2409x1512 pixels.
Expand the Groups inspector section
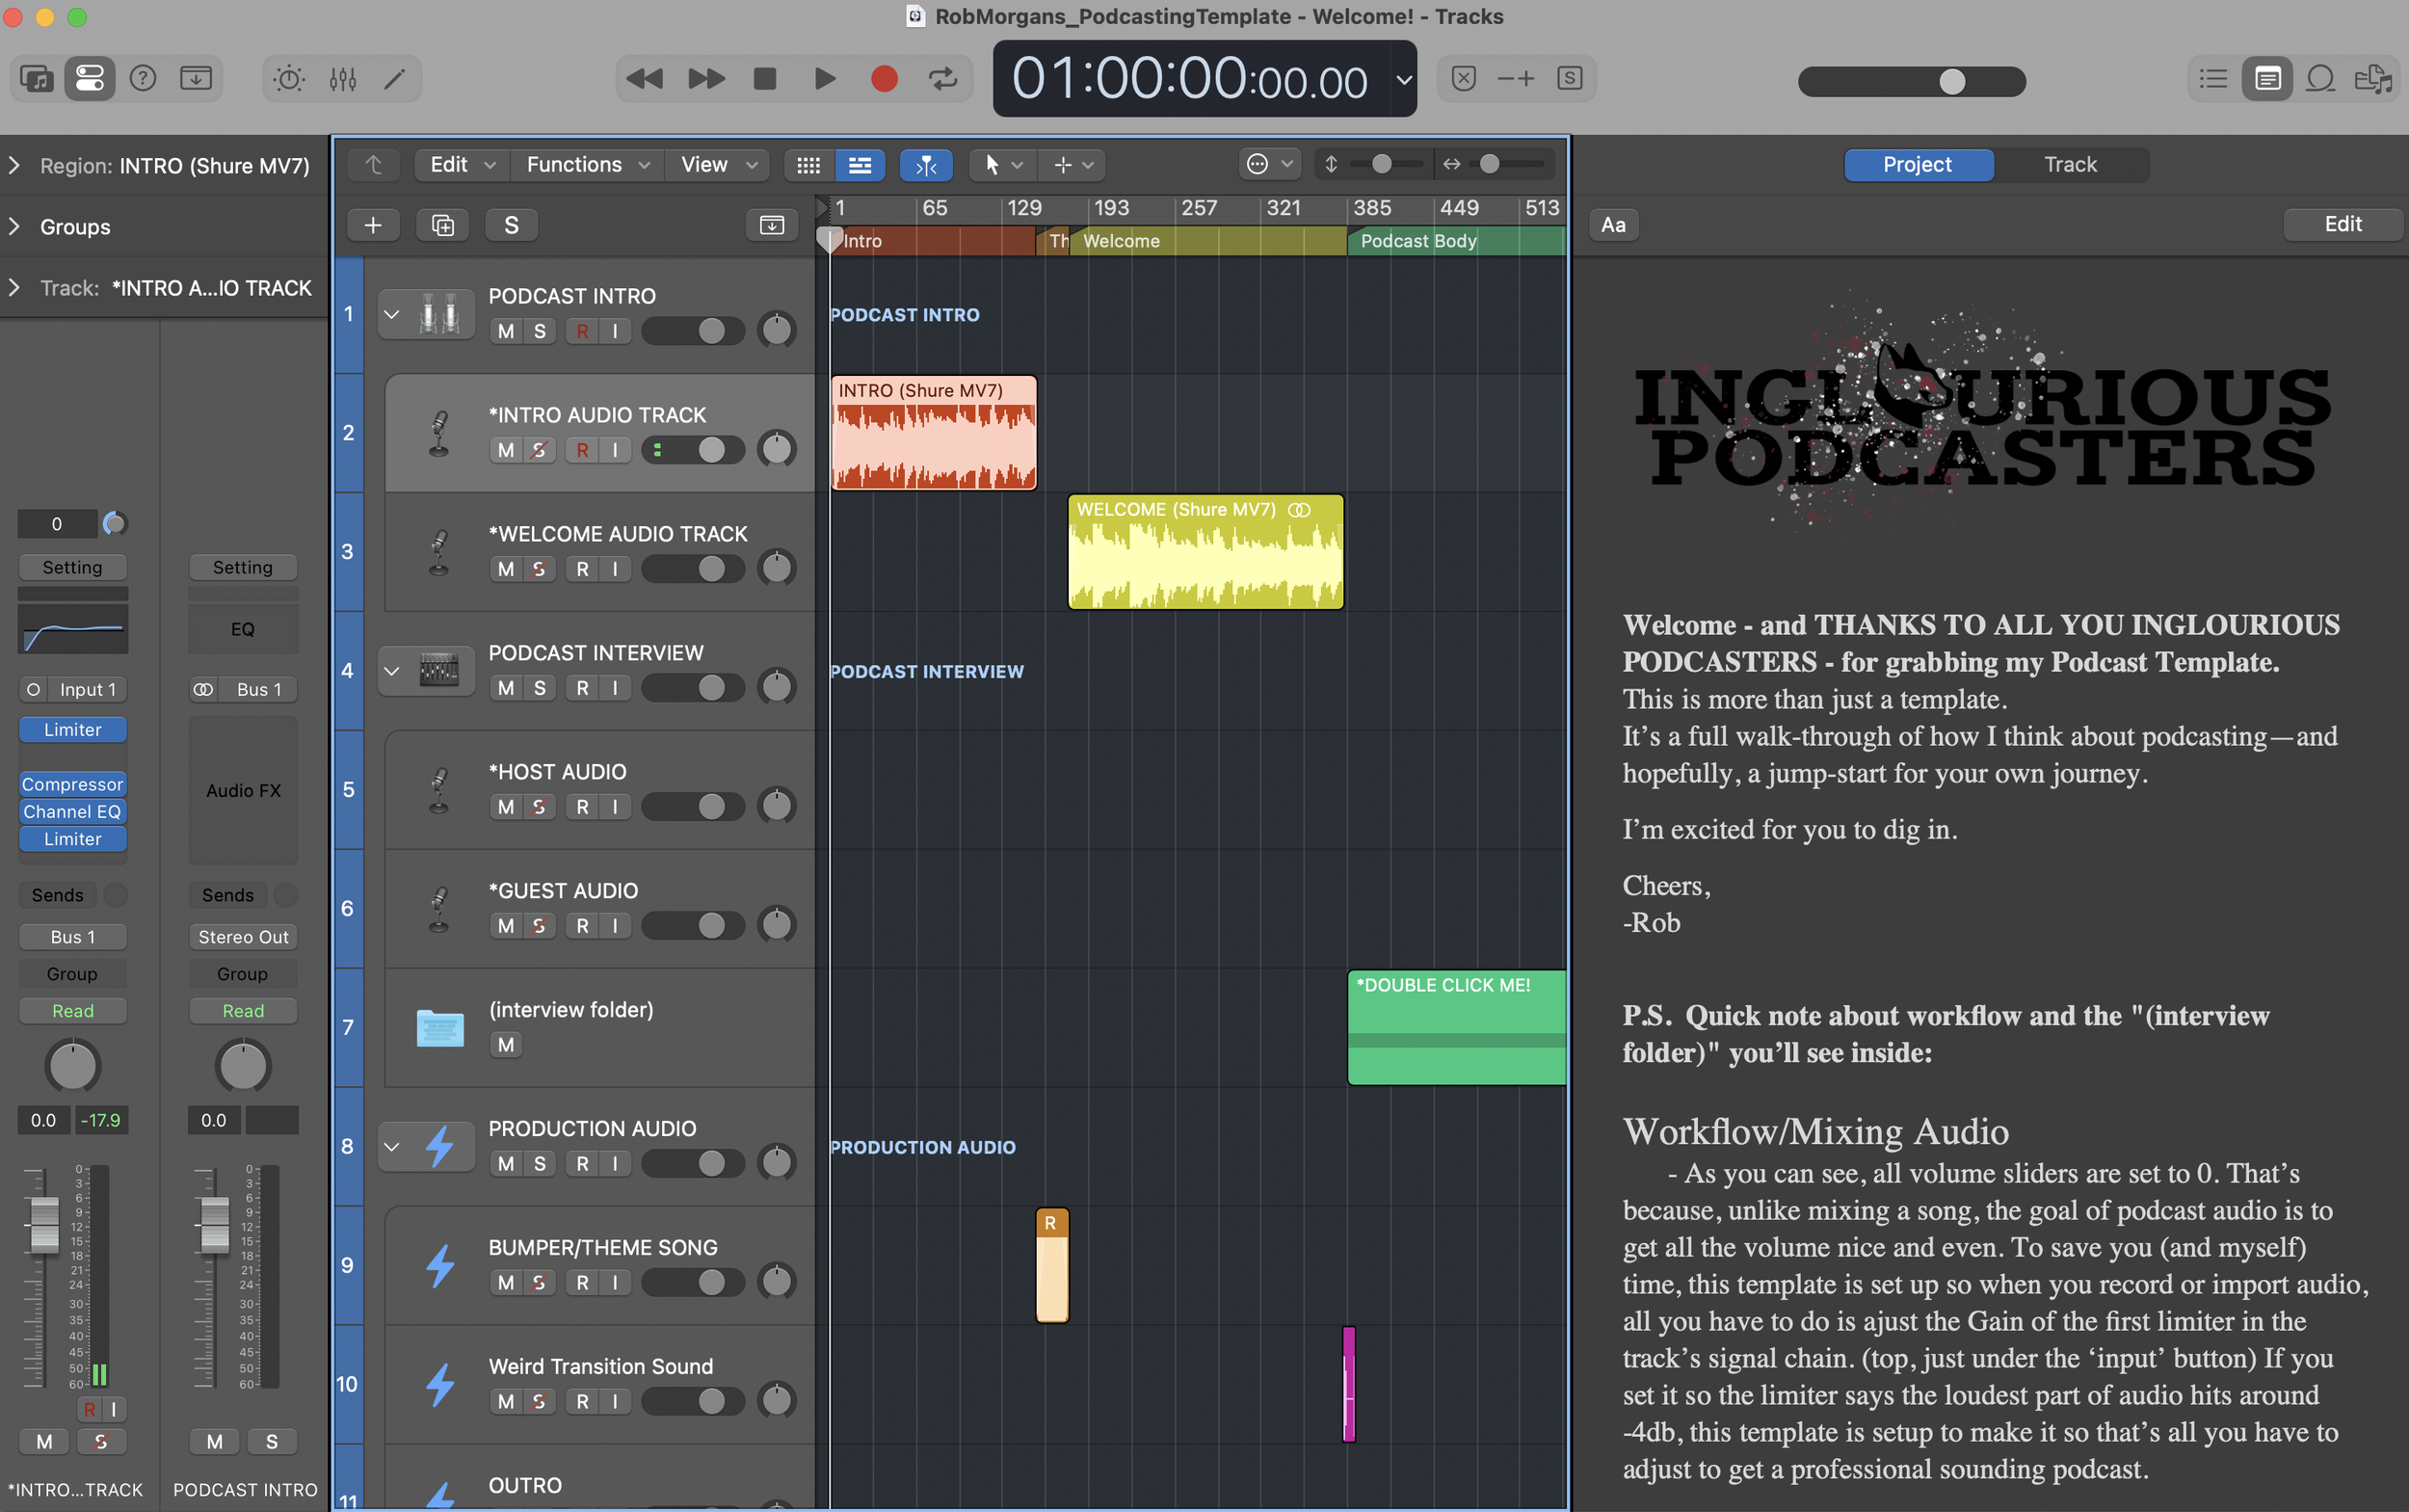pos(14,226)
